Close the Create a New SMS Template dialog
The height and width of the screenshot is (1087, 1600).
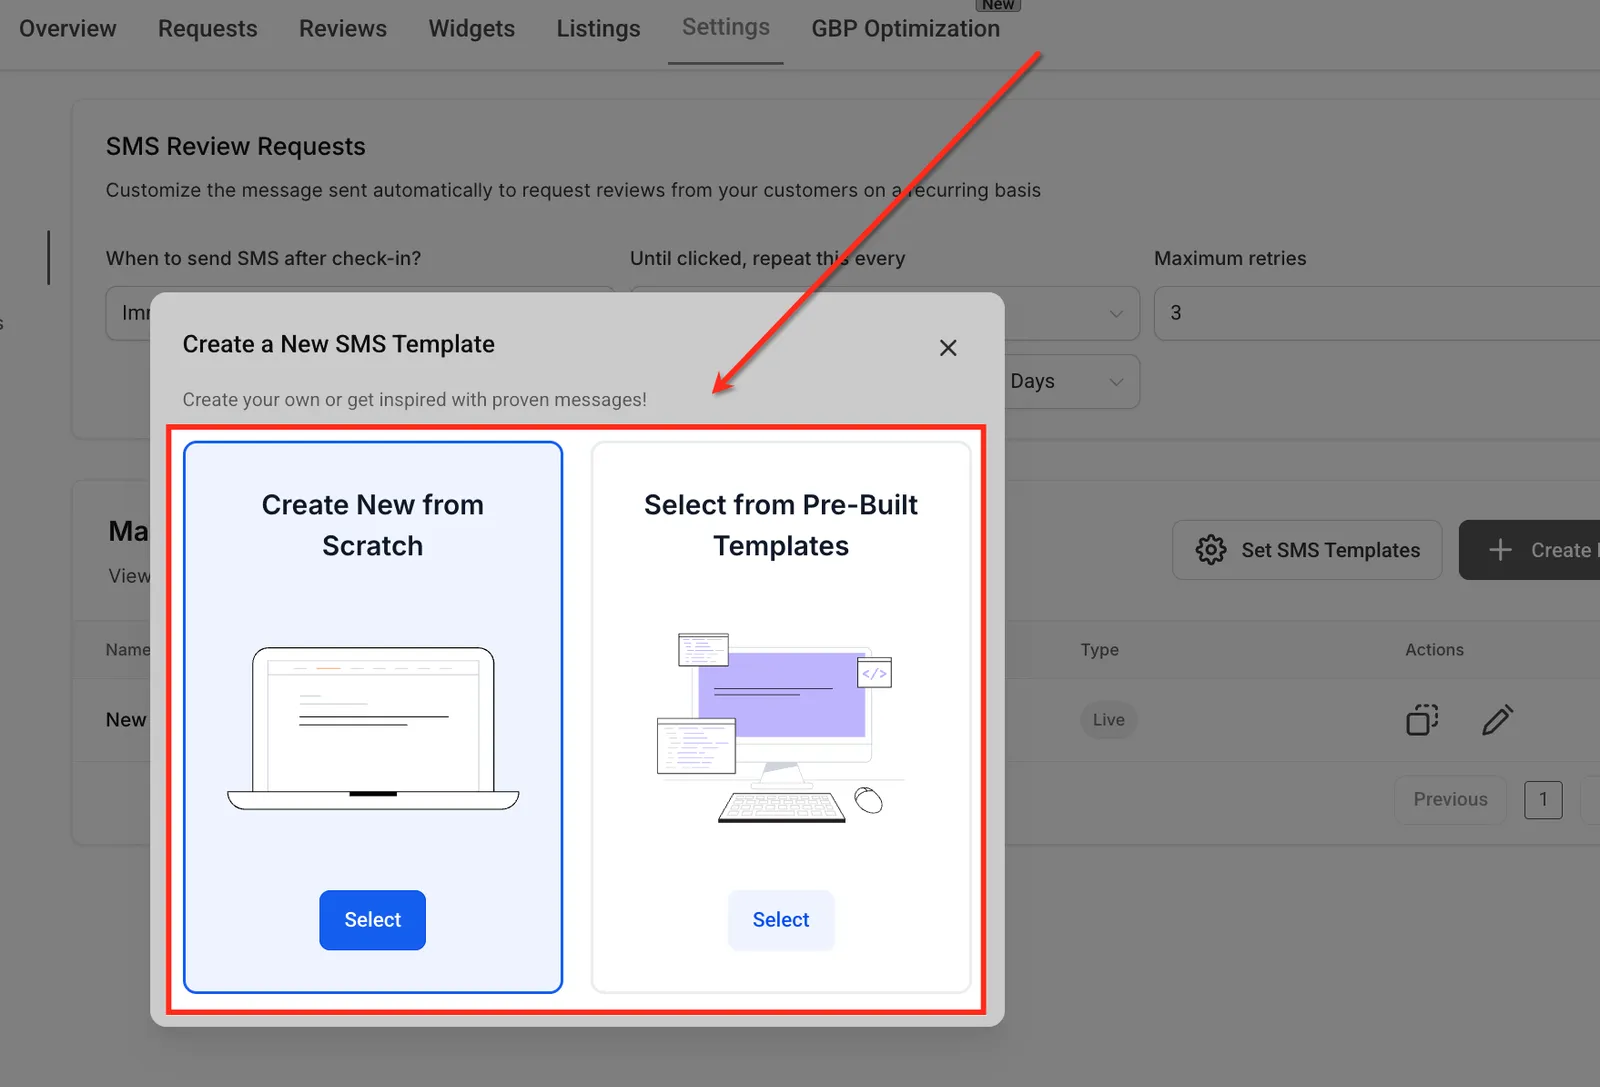[948, 348]
